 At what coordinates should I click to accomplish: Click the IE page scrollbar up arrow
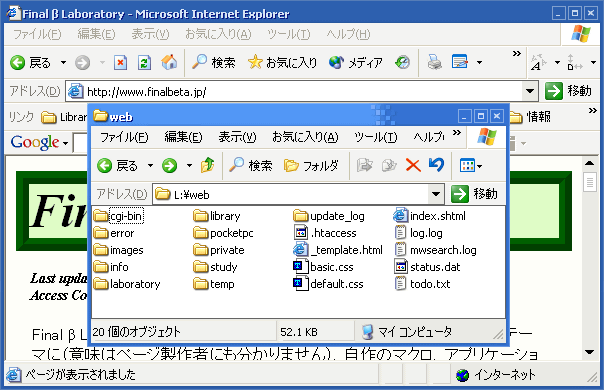pyautogui.click(x=589, y=163)
